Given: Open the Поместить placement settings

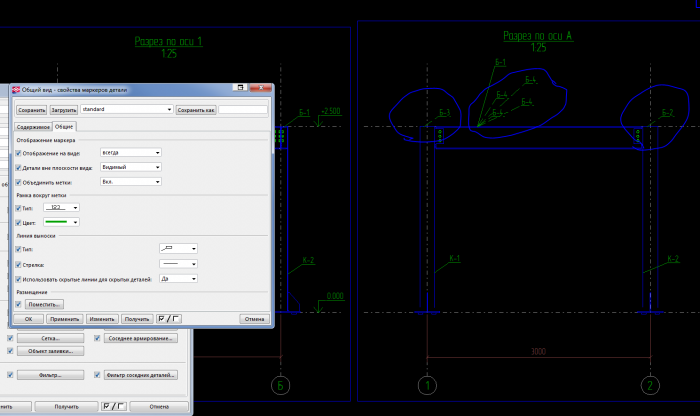Looking at the screenshot, I should point(44,304).
